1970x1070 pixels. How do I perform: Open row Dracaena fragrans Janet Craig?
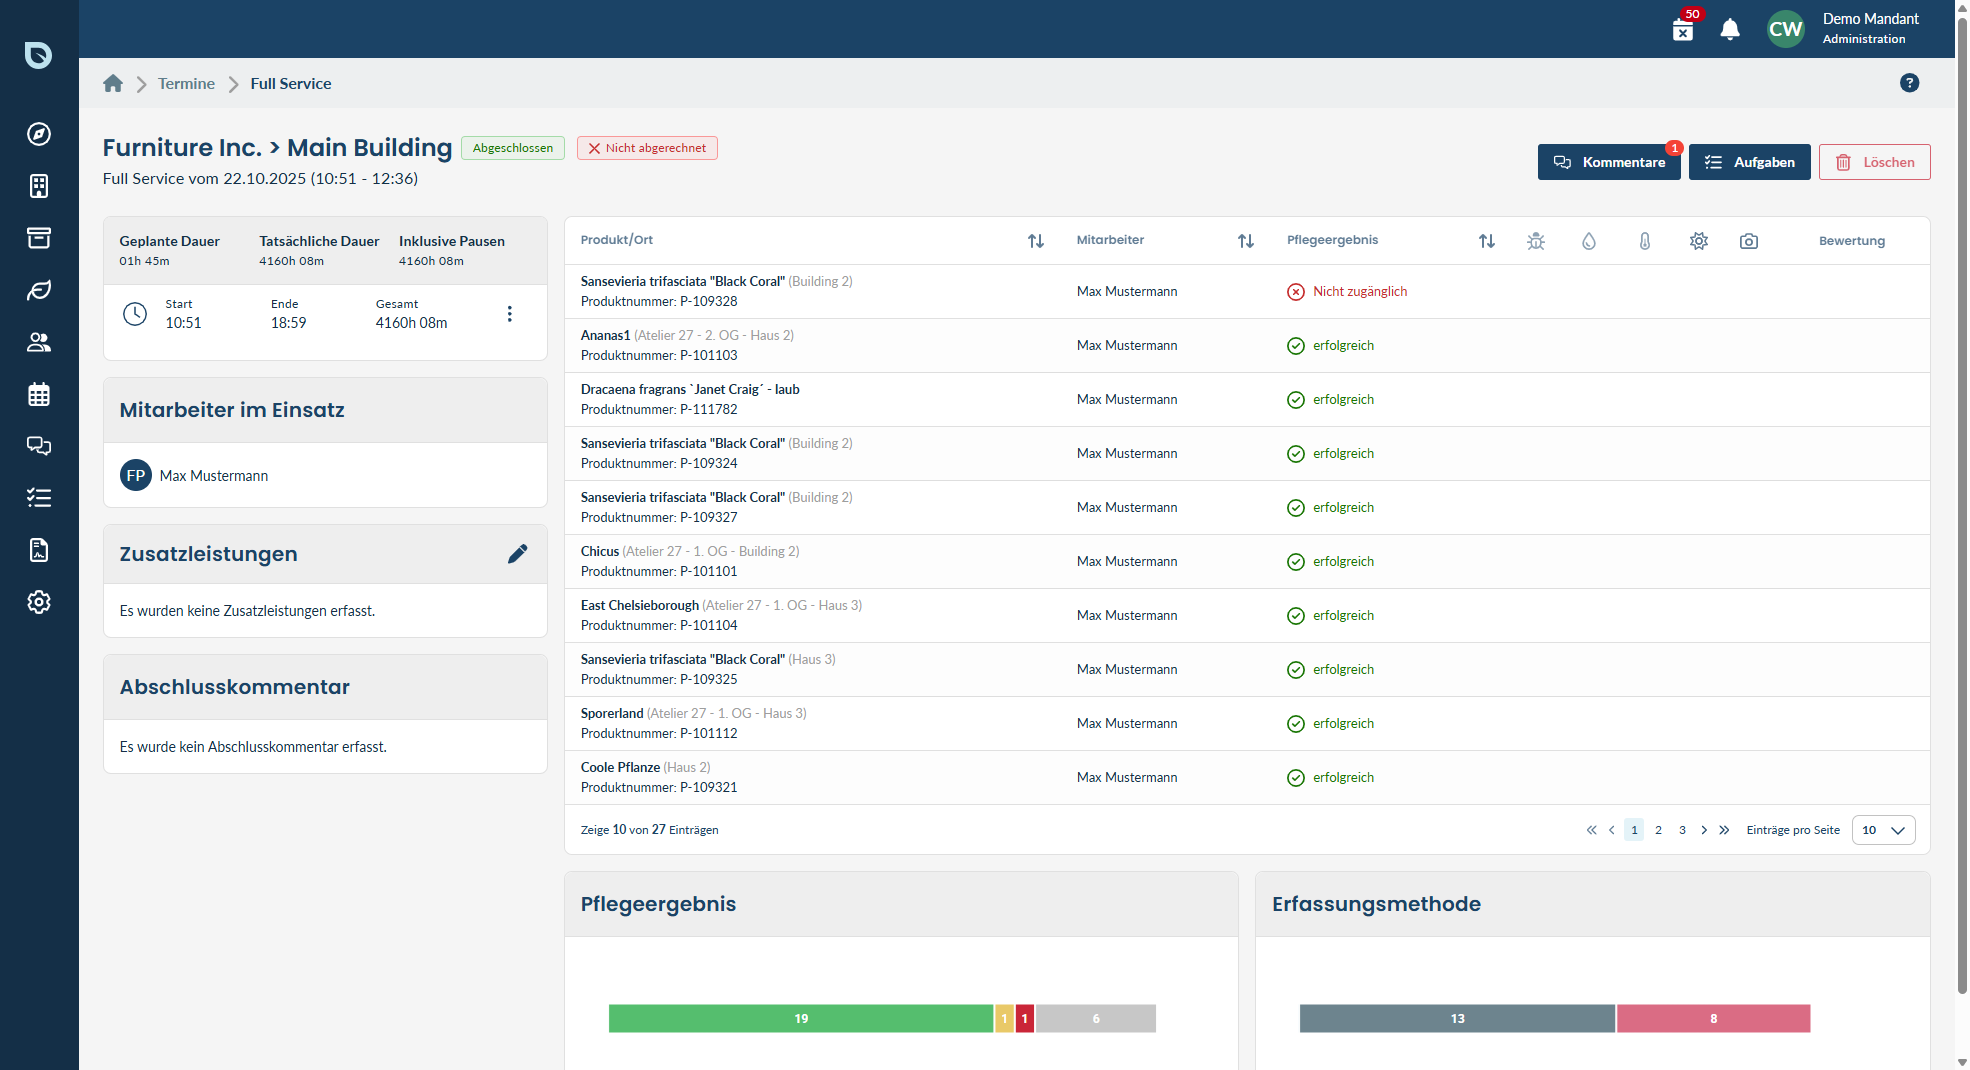point(1247,400)
